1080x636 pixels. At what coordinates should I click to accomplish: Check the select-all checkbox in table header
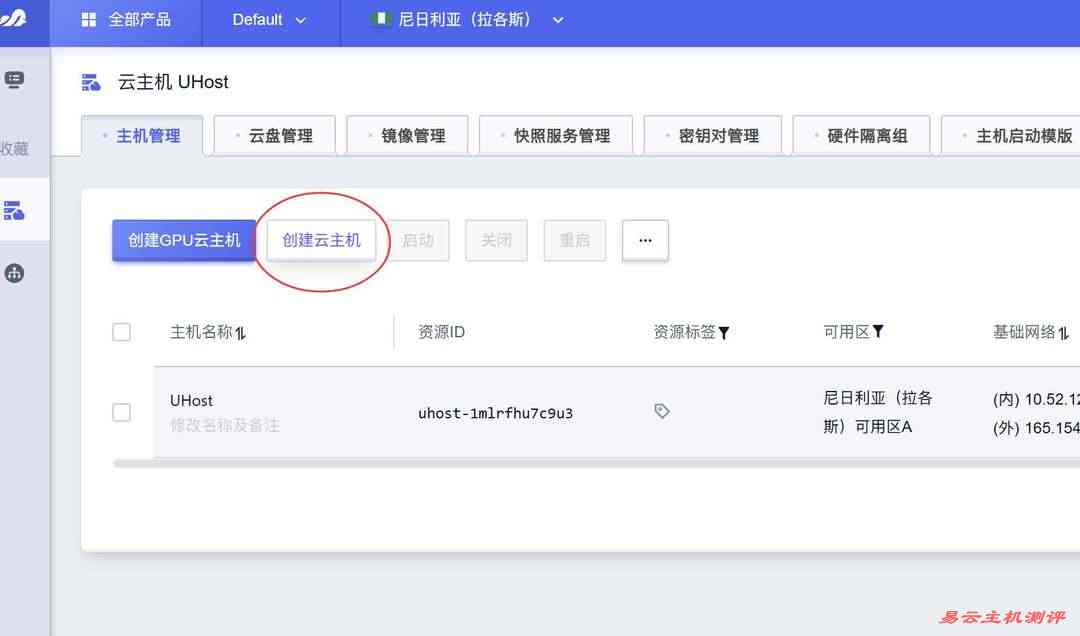point(122,332)
